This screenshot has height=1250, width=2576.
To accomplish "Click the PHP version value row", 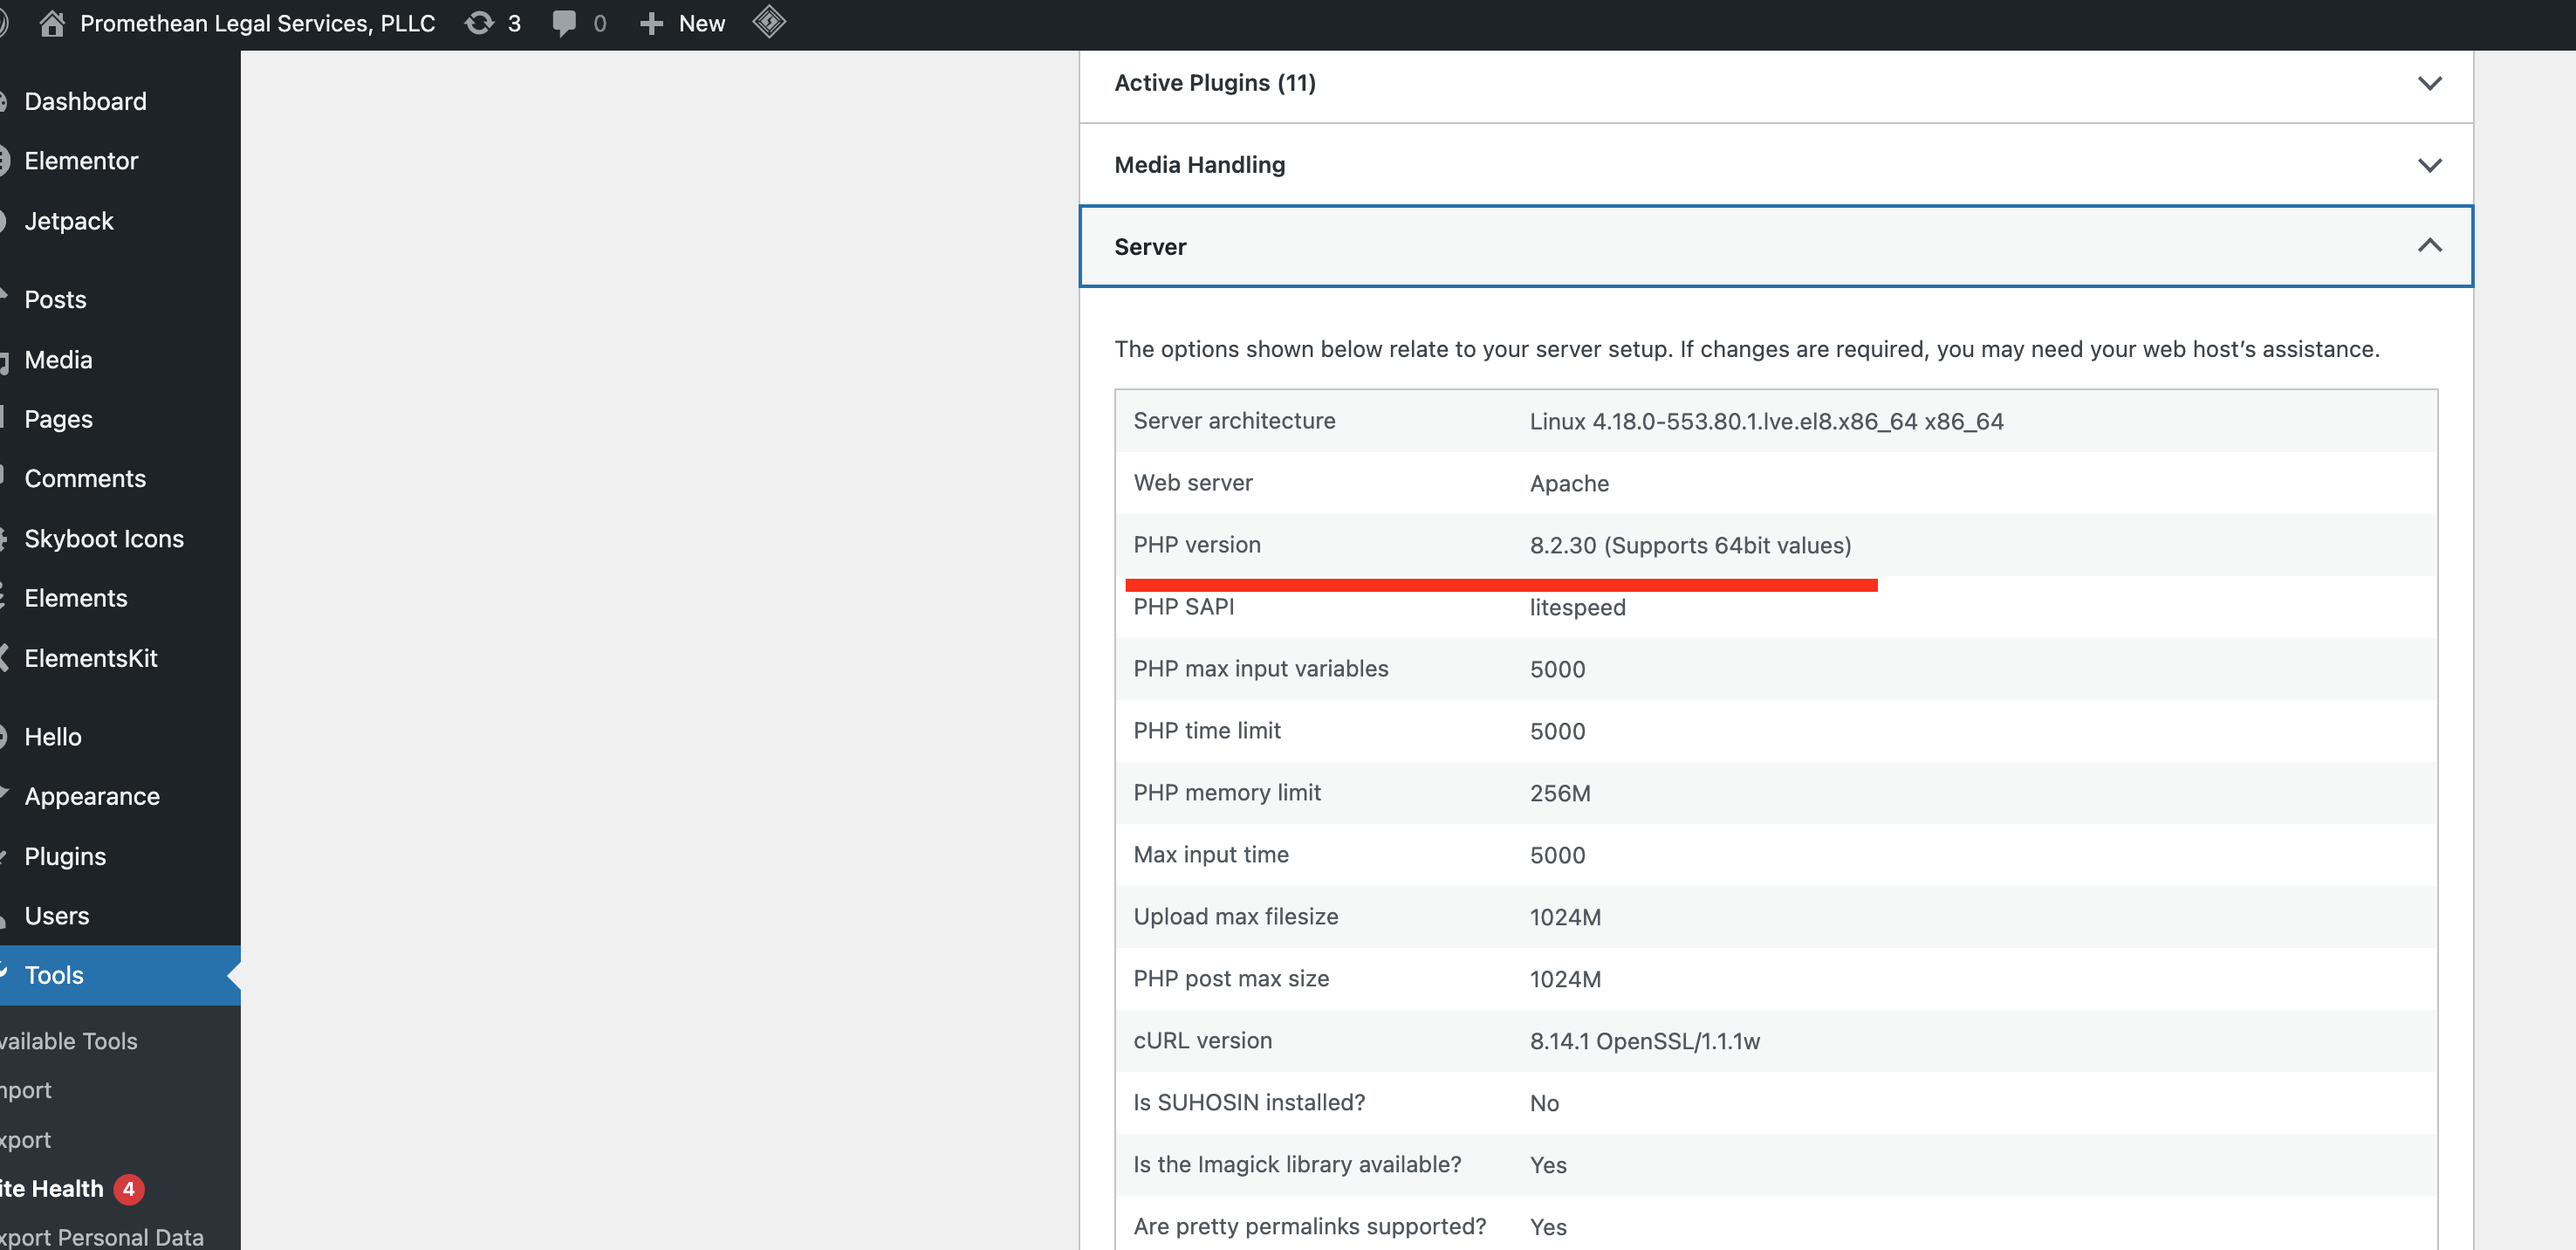I will point(1690,545).
